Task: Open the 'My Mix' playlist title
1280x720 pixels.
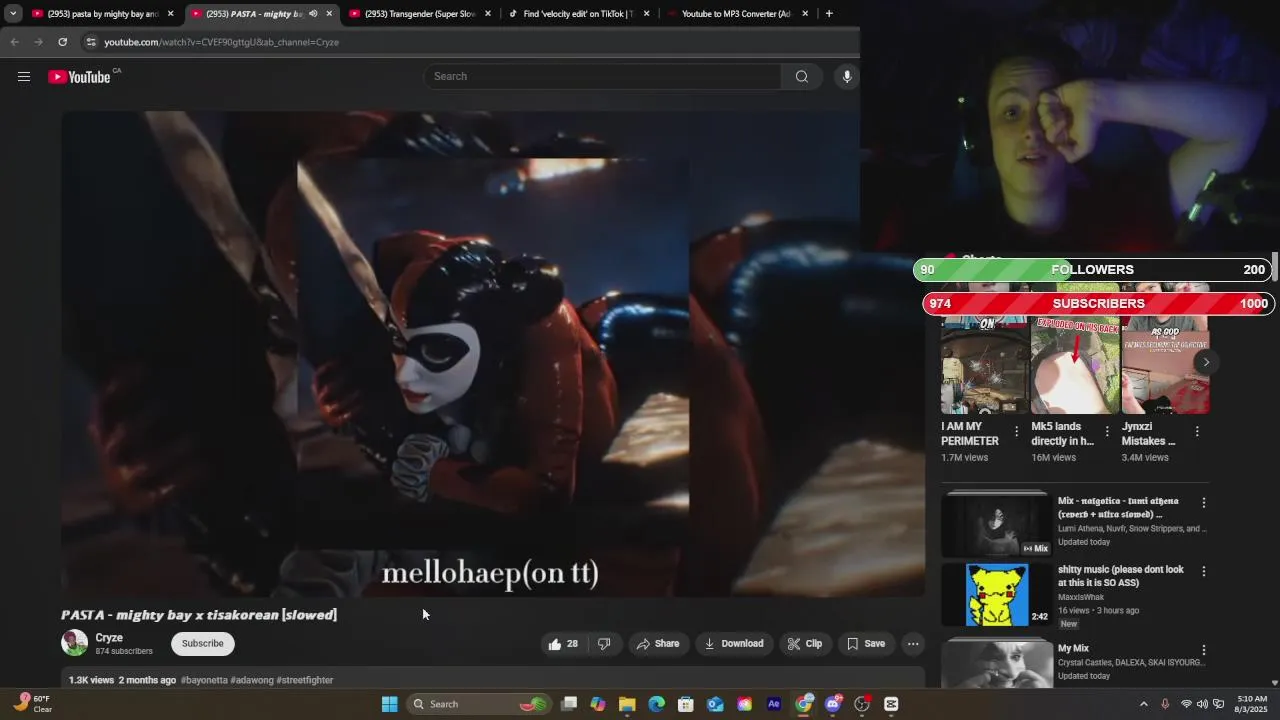Action: tap(1073, 649)
